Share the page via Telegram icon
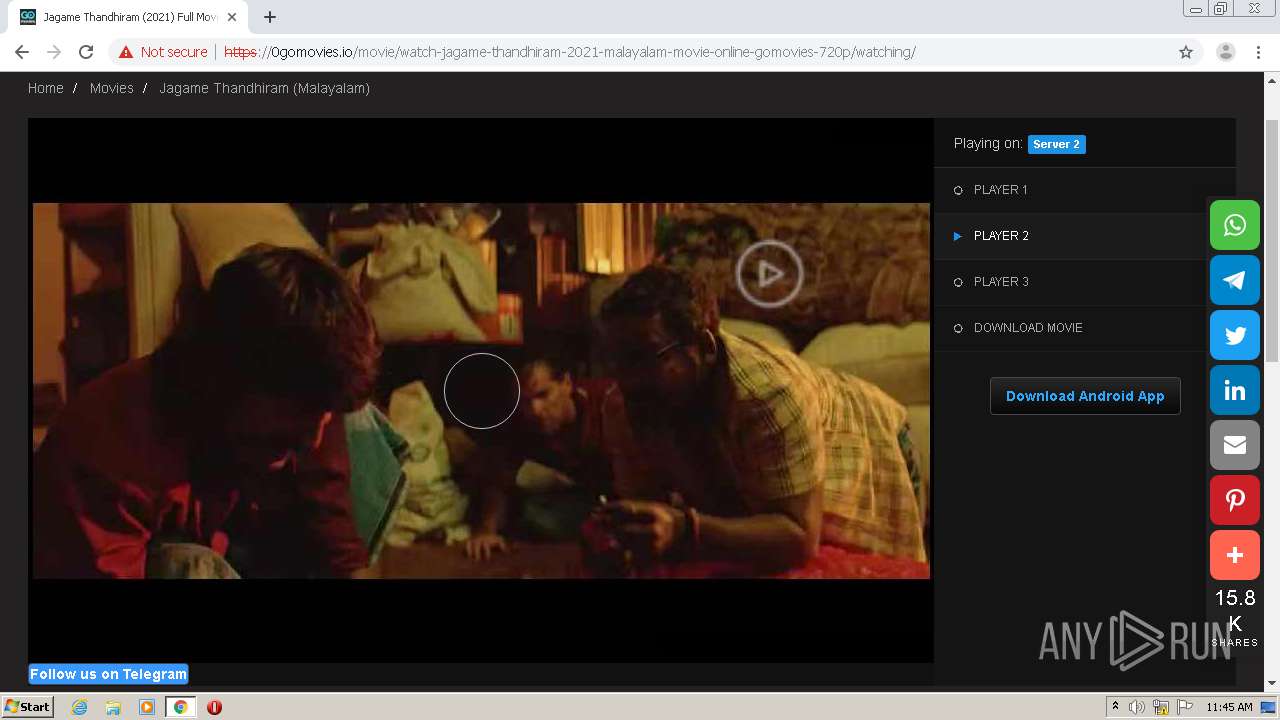This screenshot has height=720, width=1280. pyautogui.click(x=1235, y=280)
